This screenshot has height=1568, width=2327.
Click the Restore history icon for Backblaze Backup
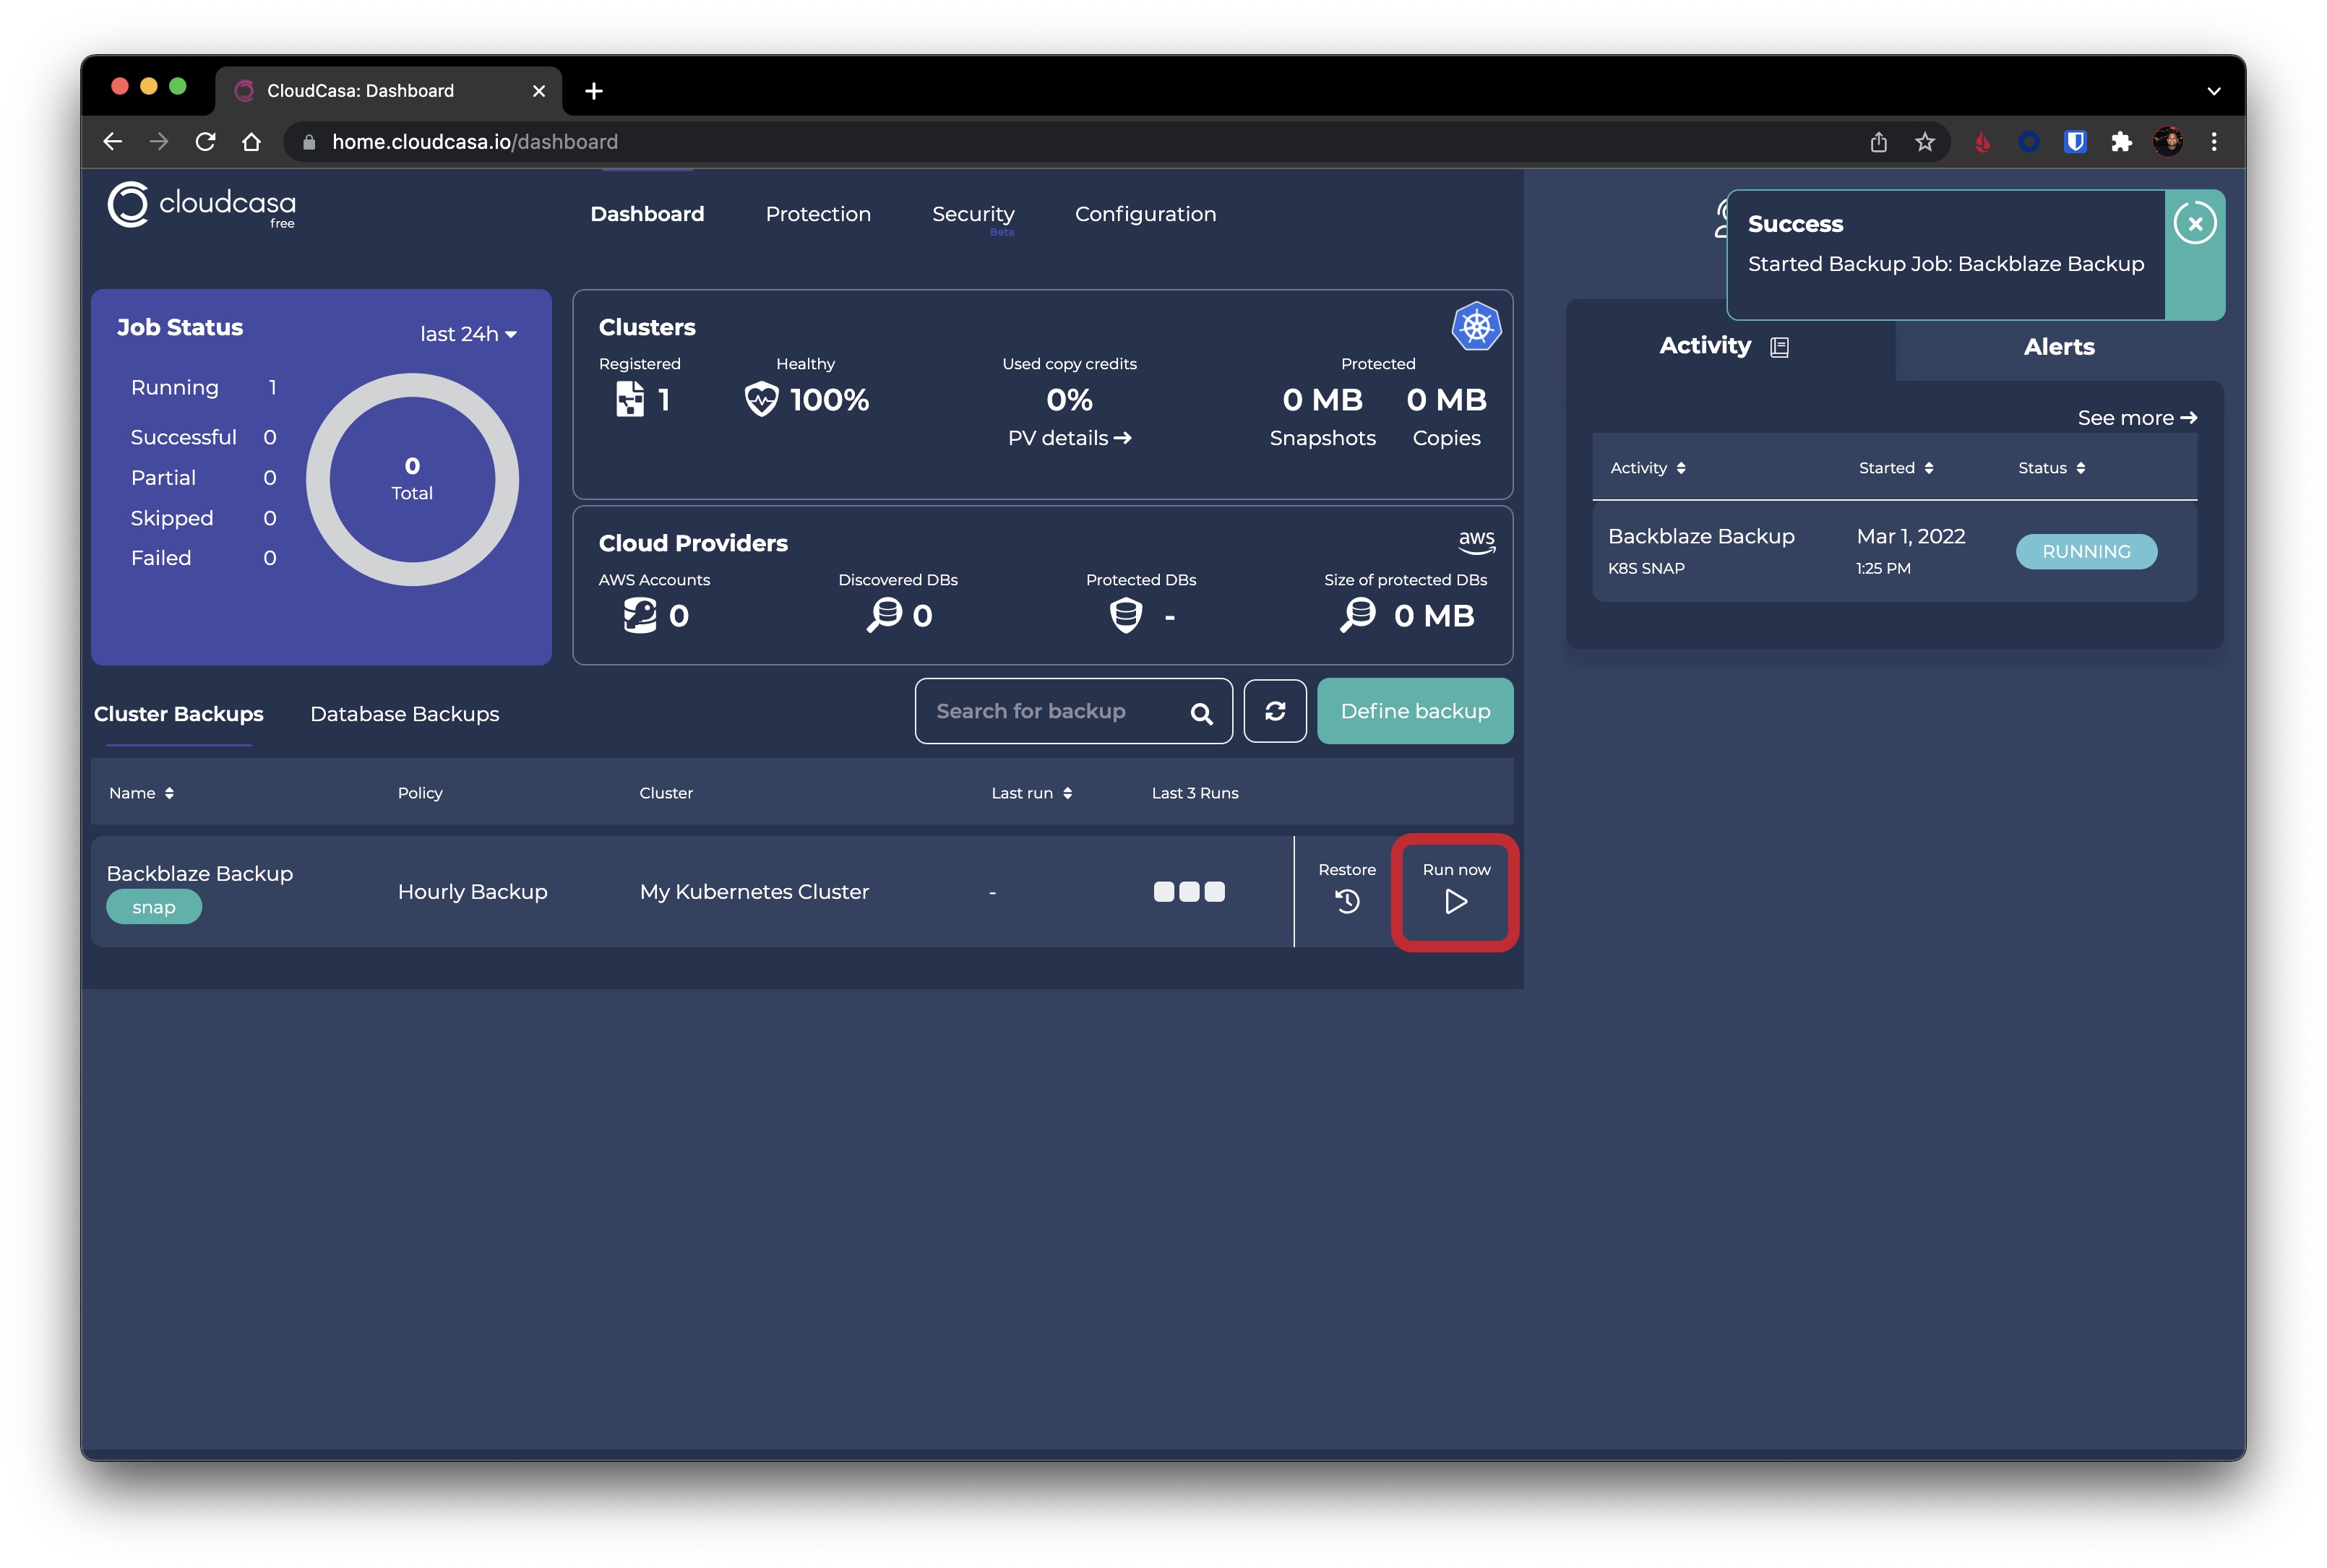[1347, 901]
